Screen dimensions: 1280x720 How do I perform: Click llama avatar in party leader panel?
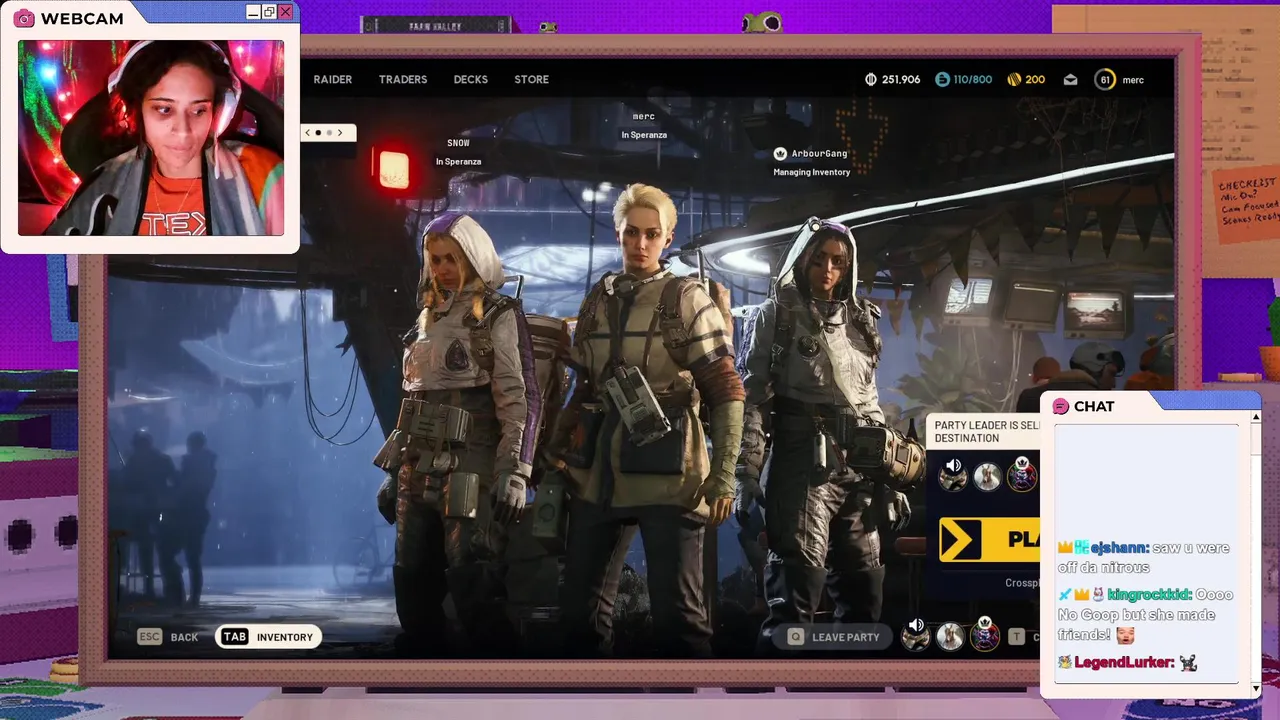[987, 476]
